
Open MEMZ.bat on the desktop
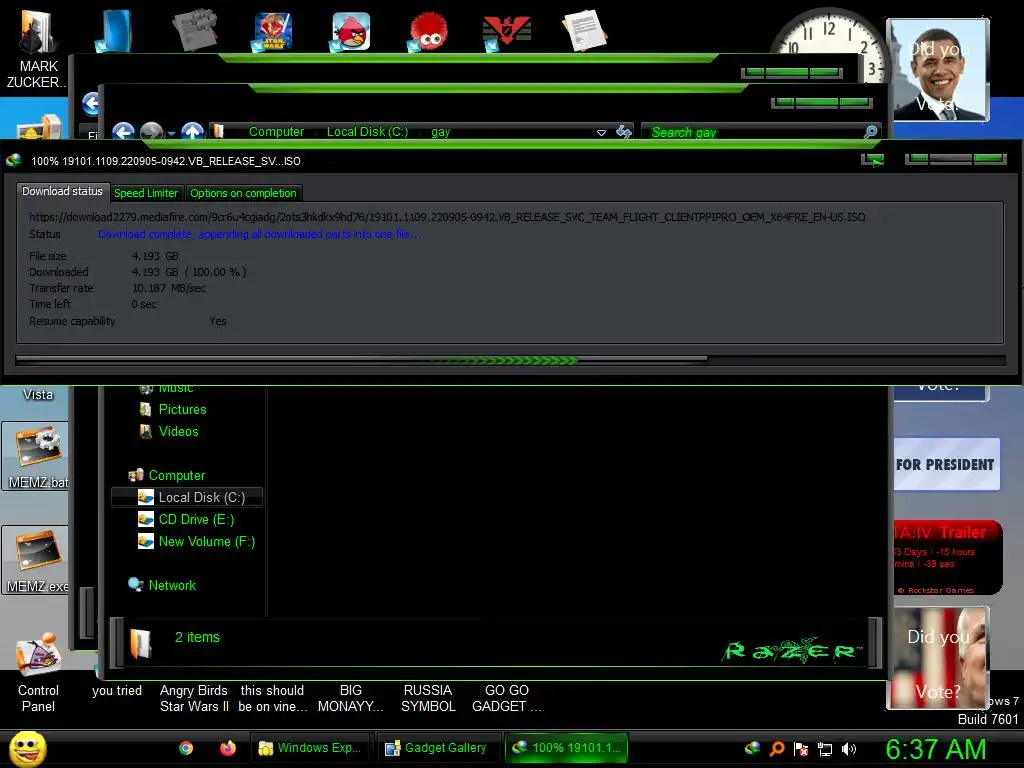(37, 456)
